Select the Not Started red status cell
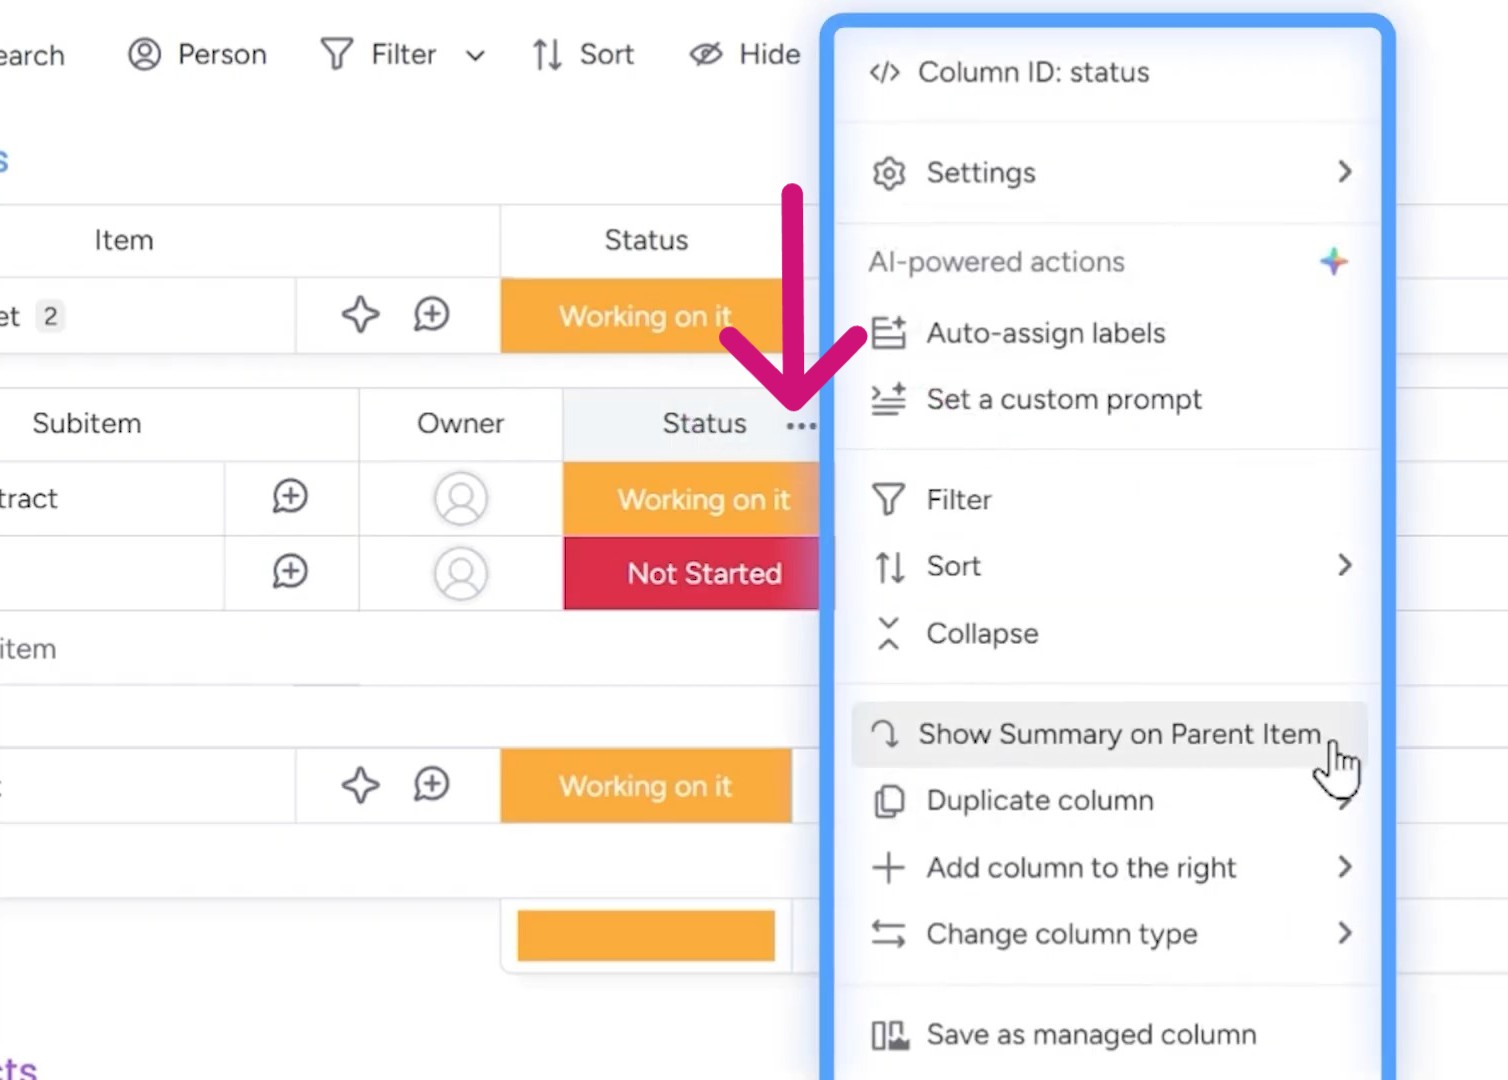1508x1080 pixels. pyautogui.click(x=703, y=573)
